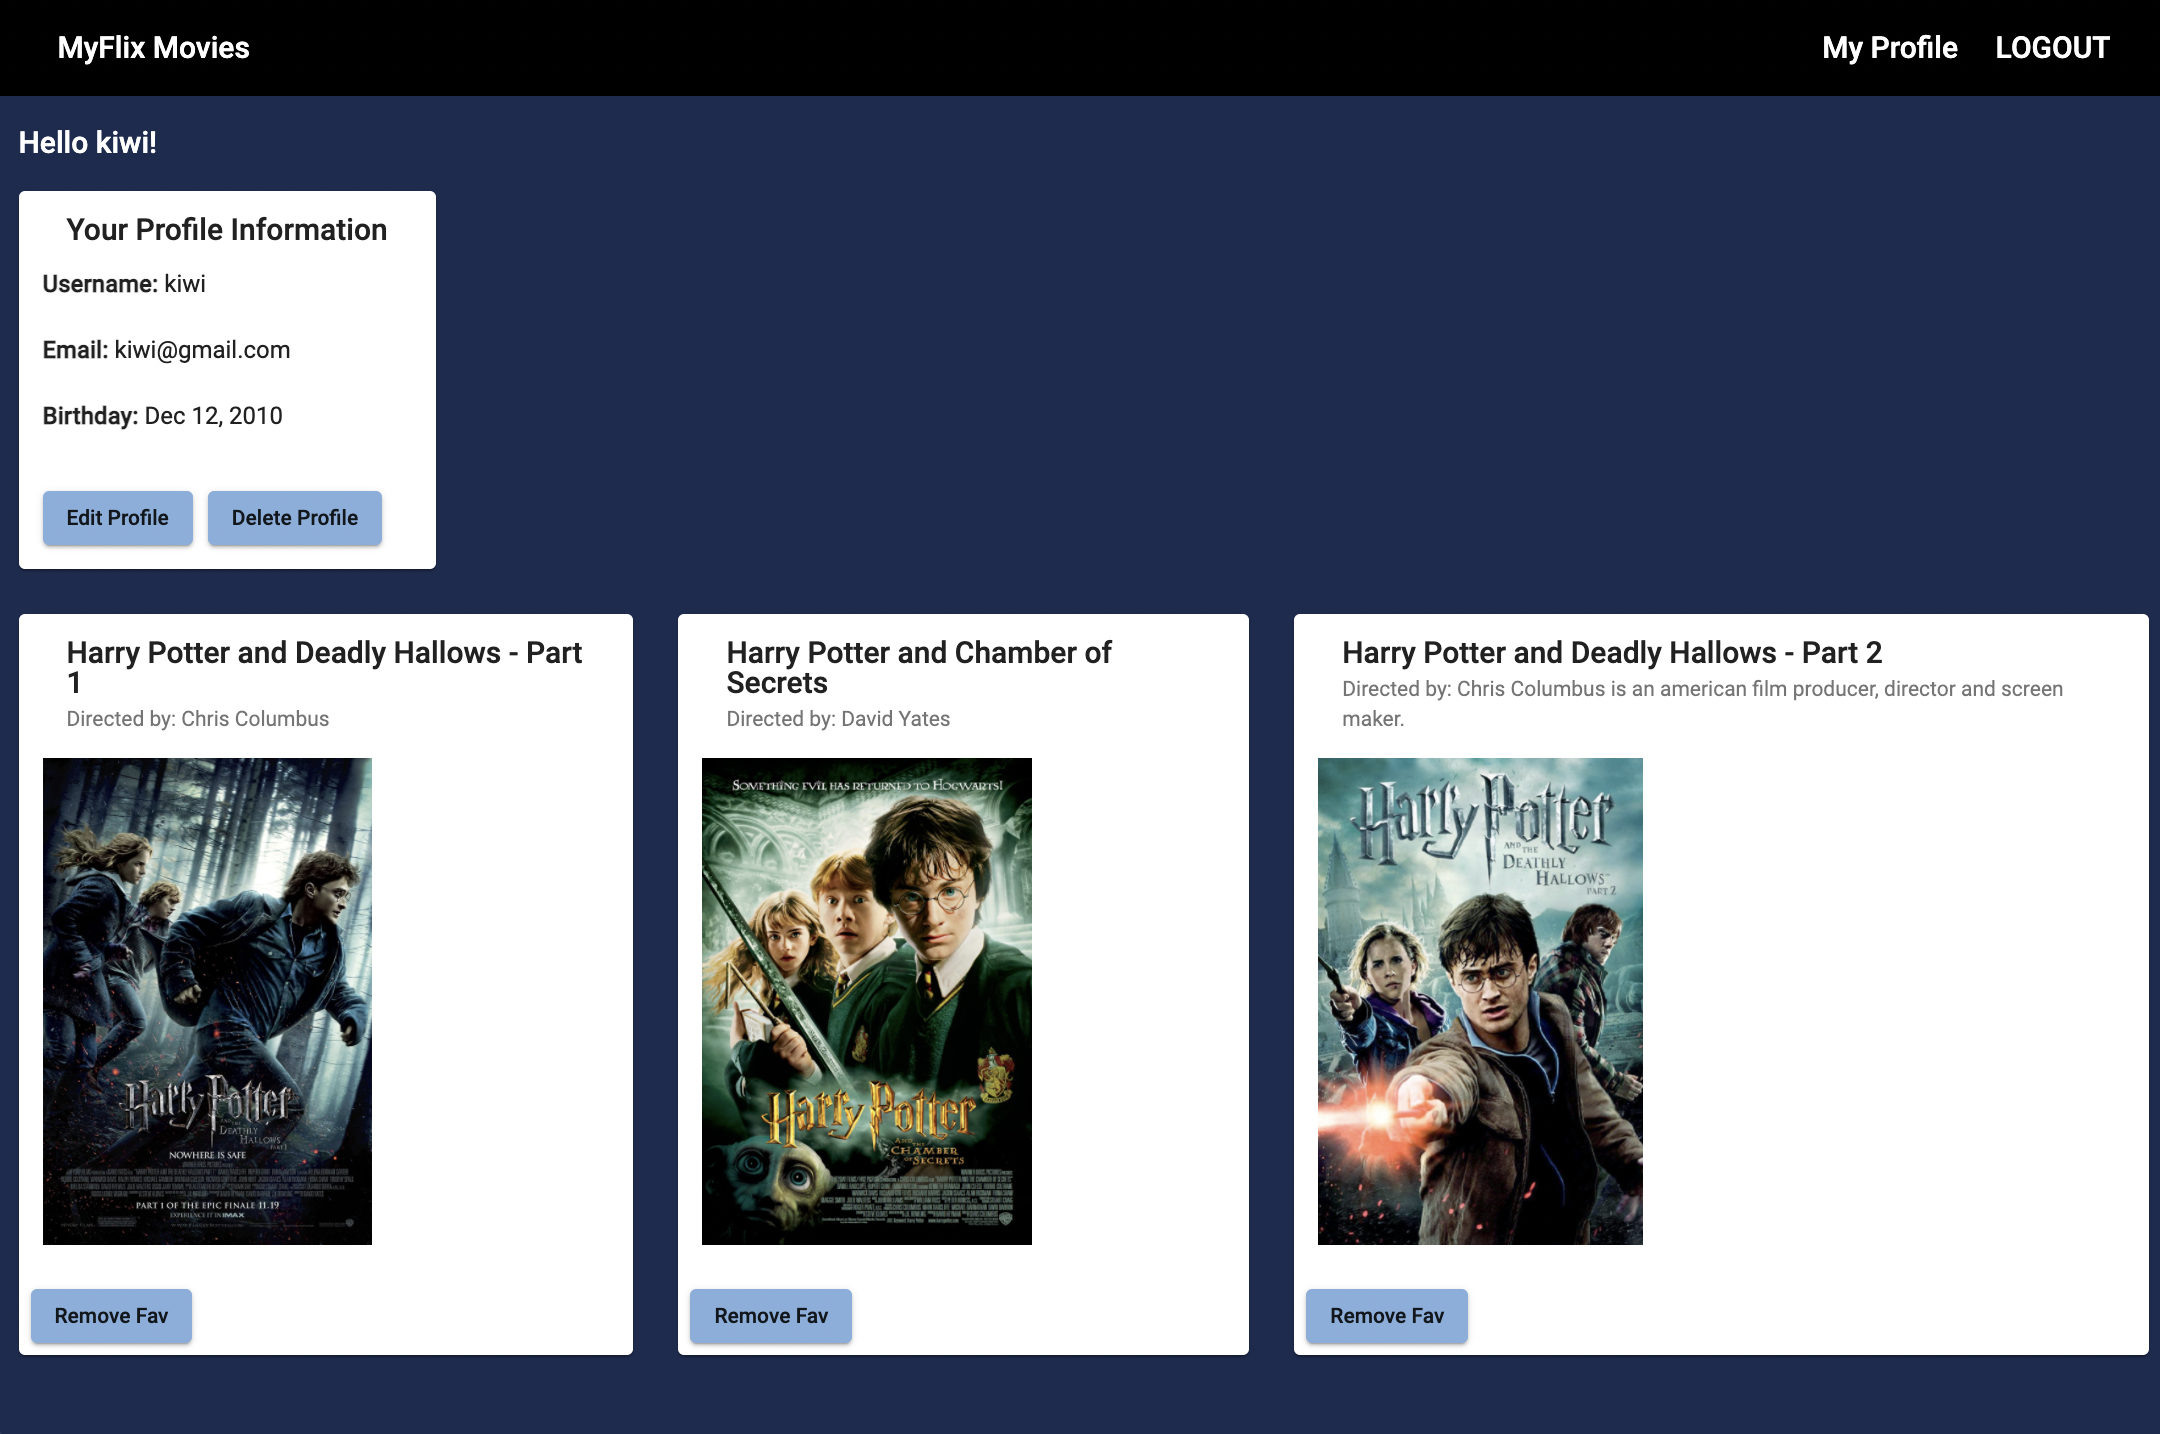
Task: Click the Your Profile Information heading
Action: point(227,230)
